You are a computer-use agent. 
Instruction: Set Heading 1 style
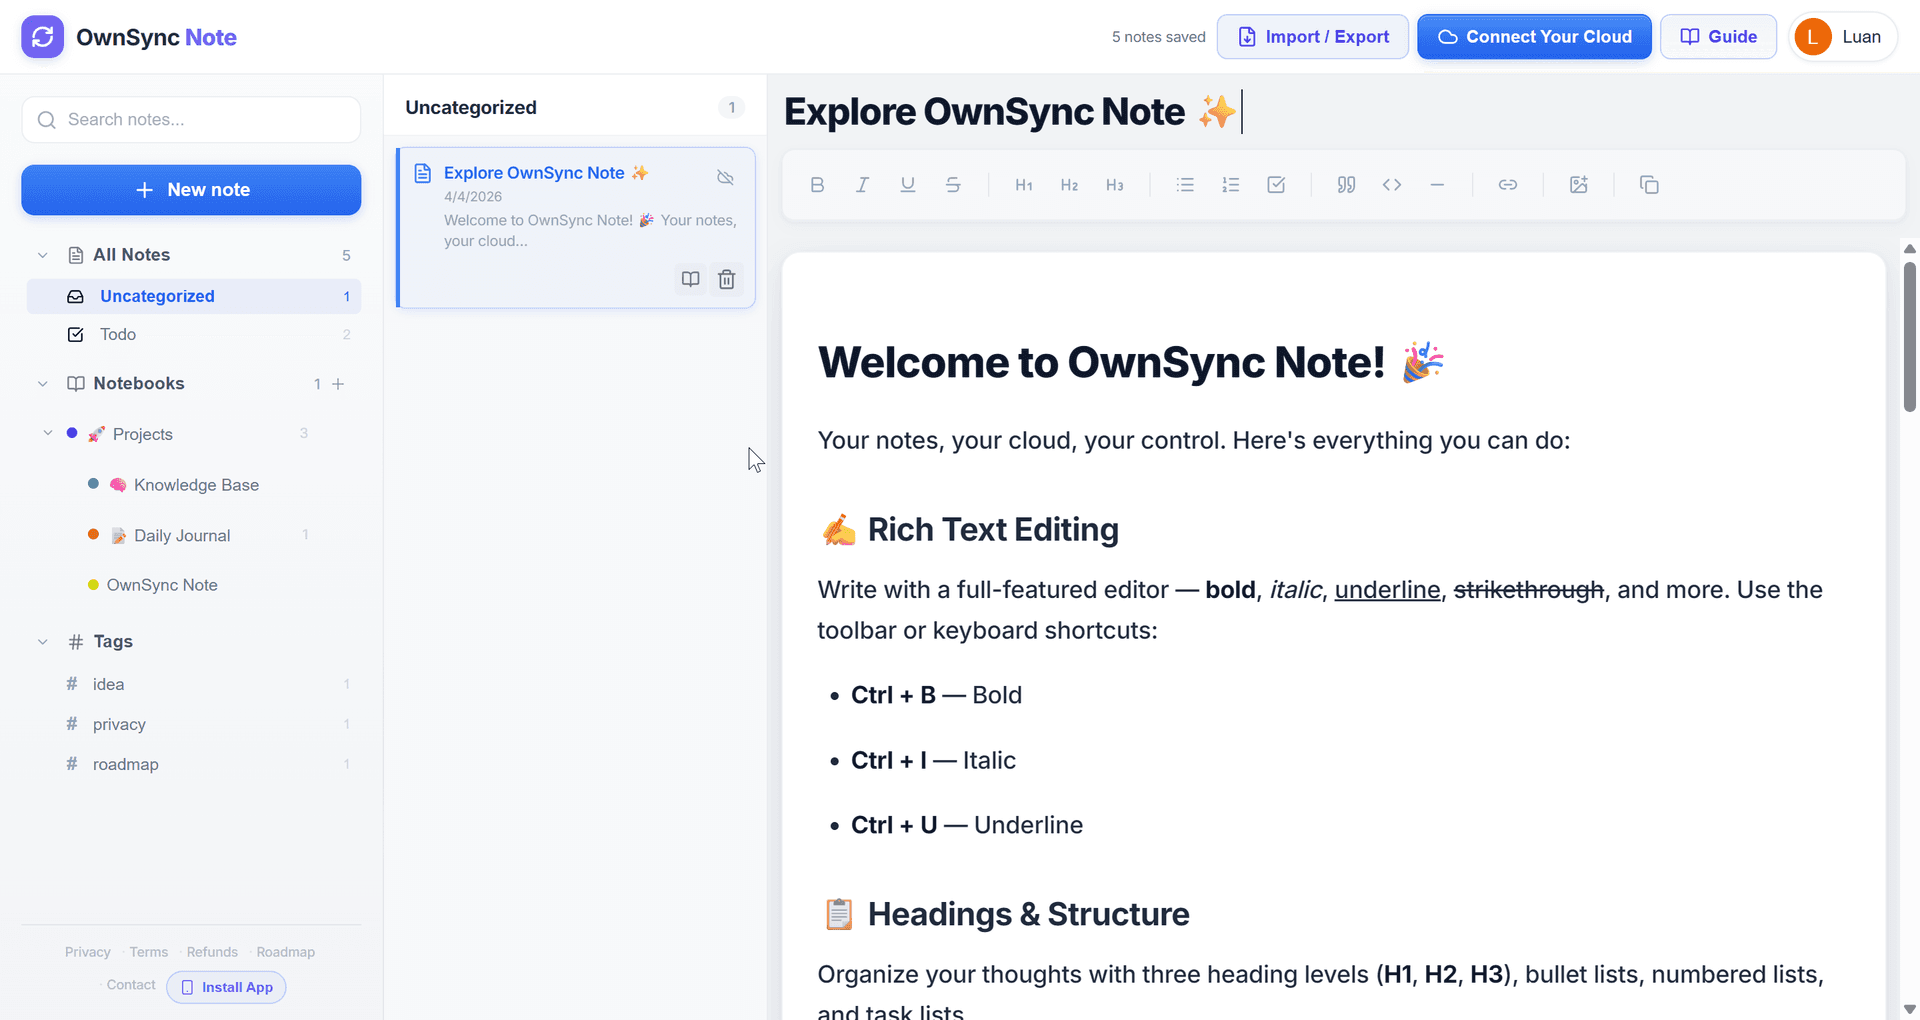(1024, 185)
